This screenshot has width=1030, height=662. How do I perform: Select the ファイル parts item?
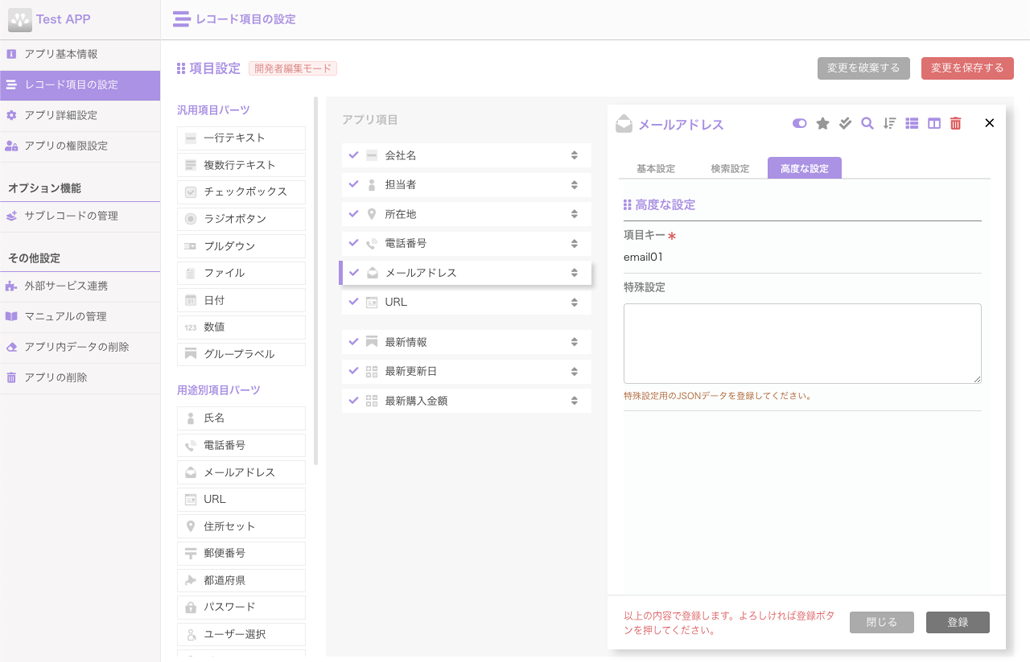coord(241,273)
